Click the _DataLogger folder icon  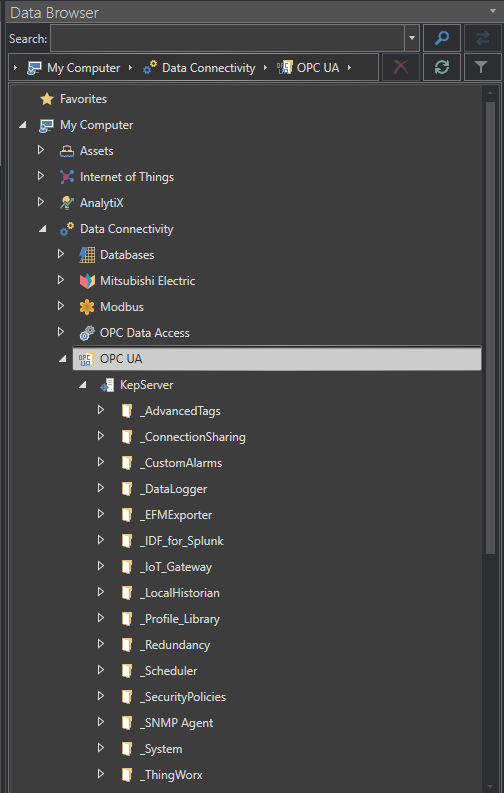pos(127,489)
